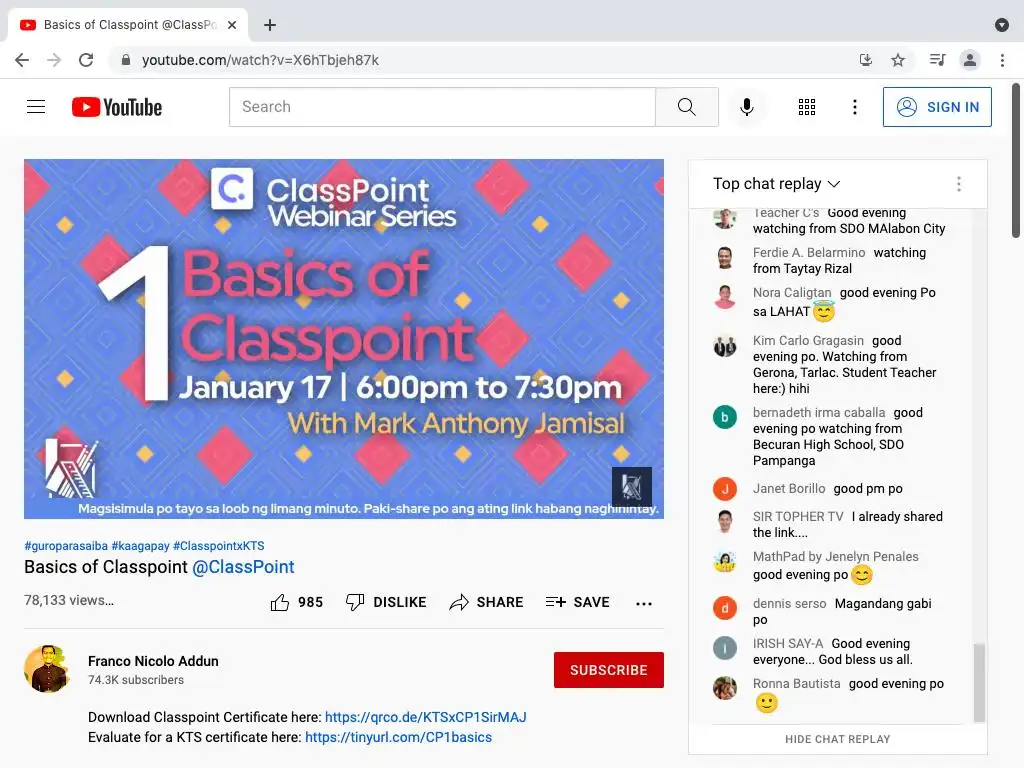Click the page vertical scrollbar
The image size is (1024, 768).
point(1016,160)
